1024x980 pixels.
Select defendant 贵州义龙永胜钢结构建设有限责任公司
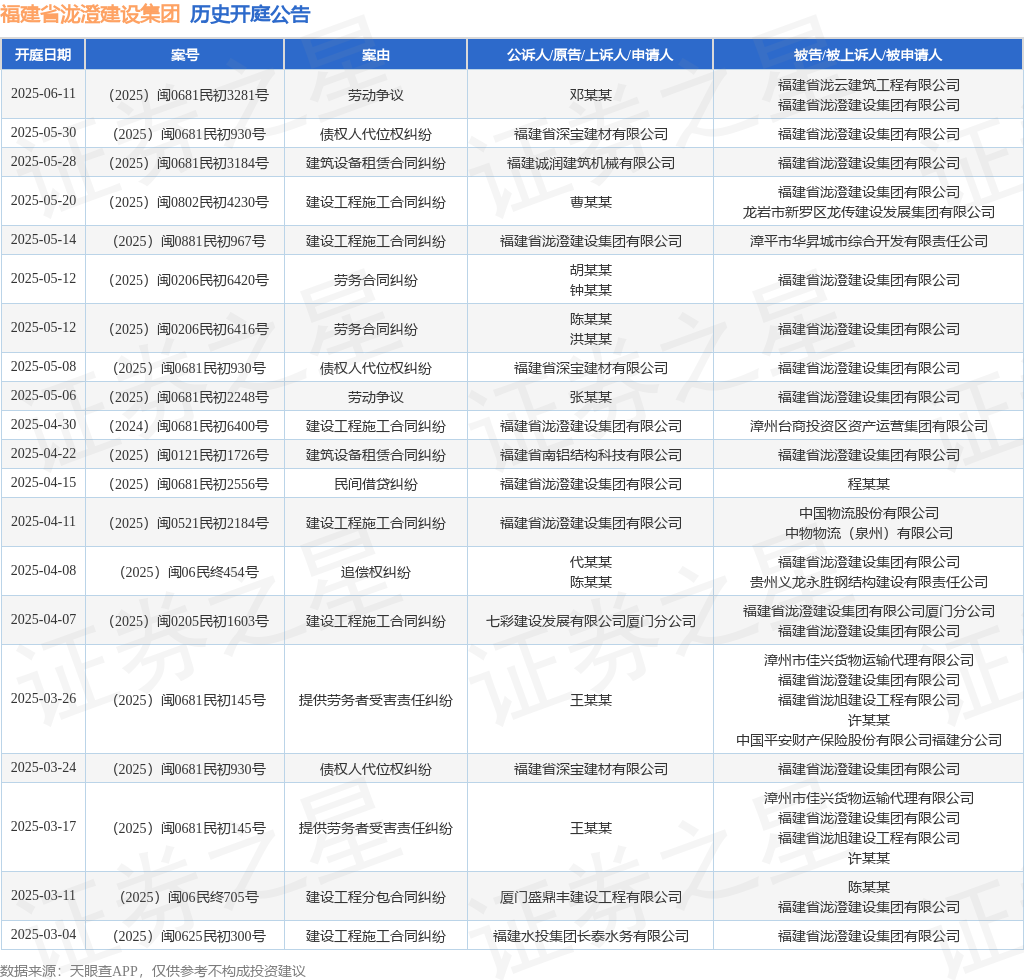coord(869,582)
